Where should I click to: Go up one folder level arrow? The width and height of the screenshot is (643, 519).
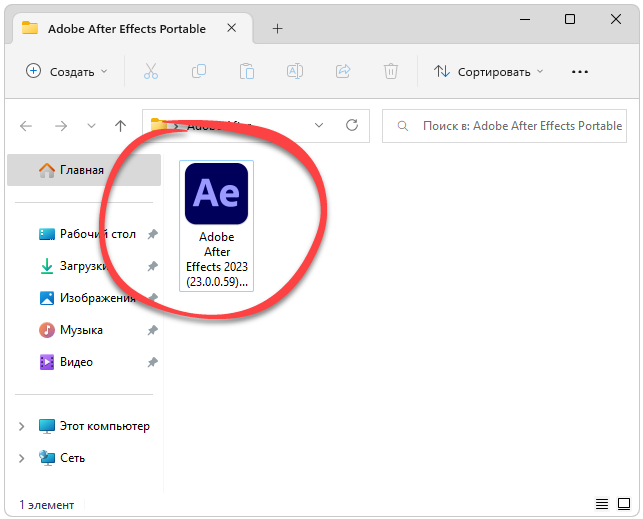[x=120, y=126]
